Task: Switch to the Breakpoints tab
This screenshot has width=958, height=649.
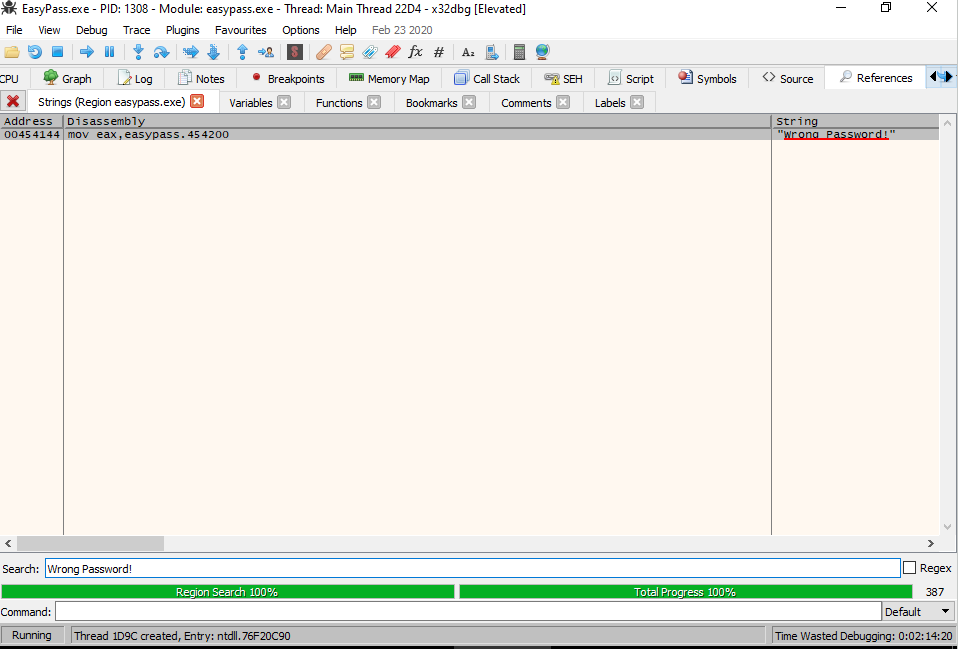Action: tap(287, 78)
